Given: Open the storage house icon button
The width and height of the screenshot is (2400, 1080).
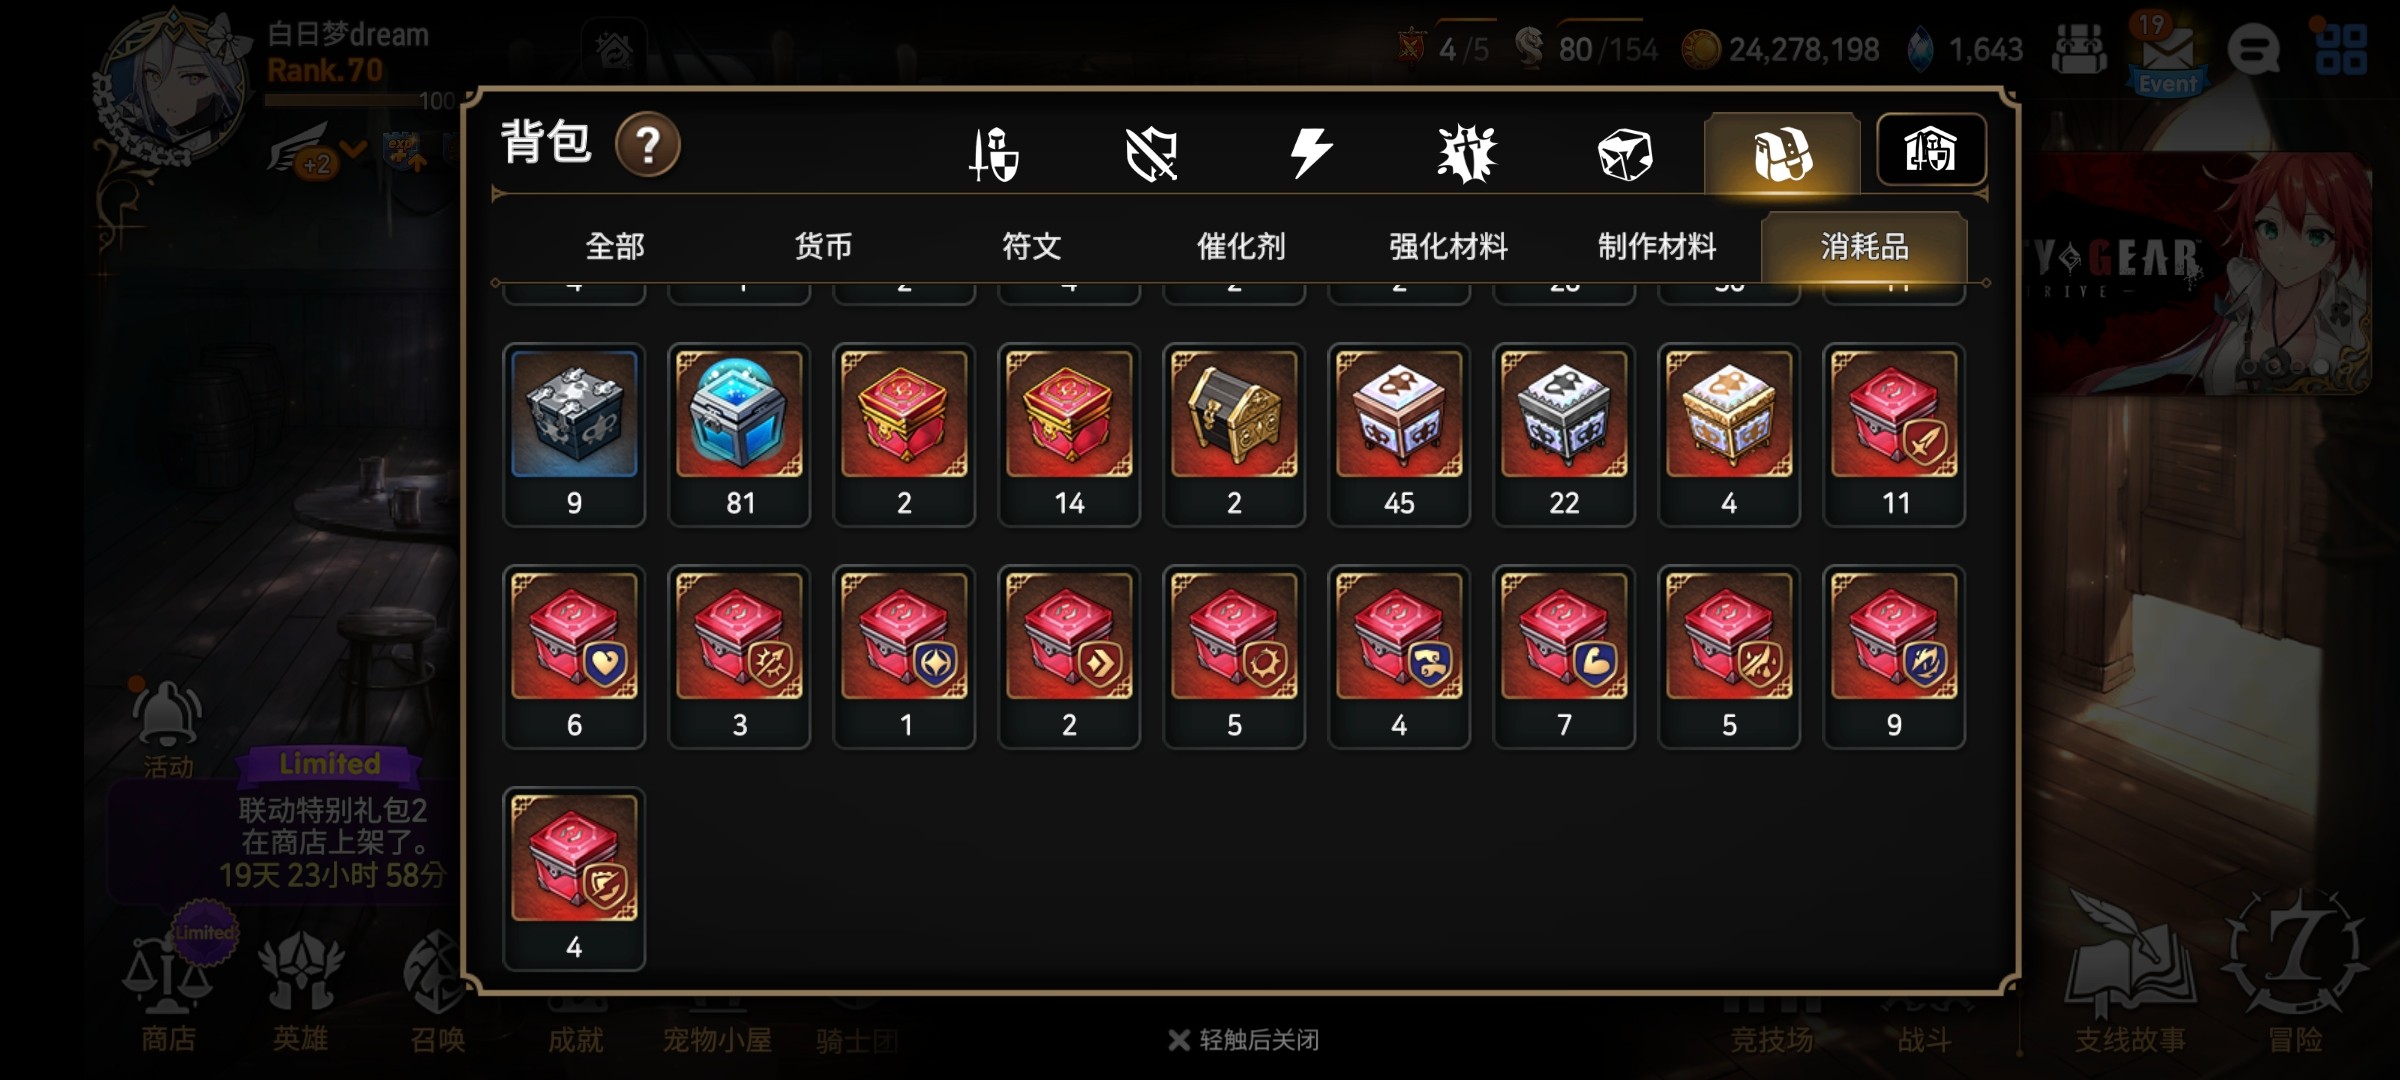Looking at the screenshot, I should [x=1931, y=150].
